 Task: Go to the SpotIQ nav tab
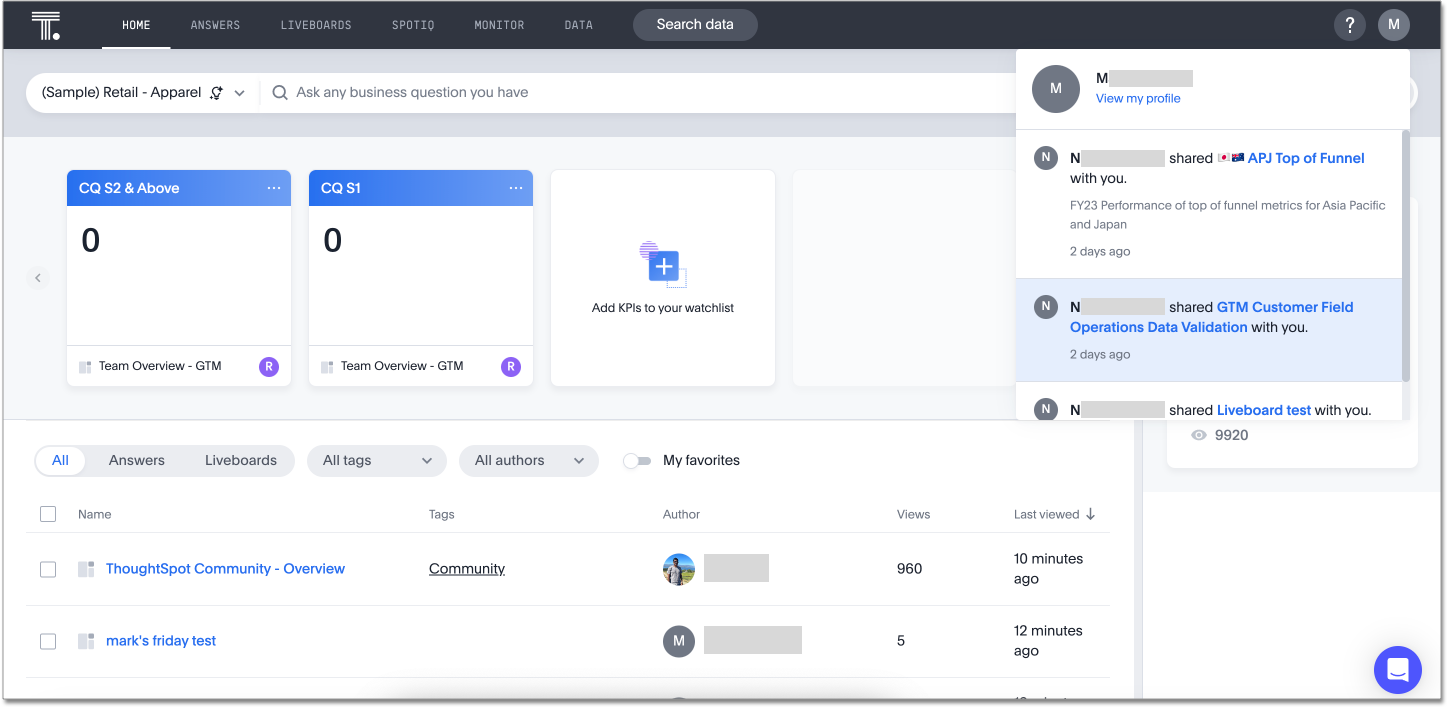click(413, 25)
